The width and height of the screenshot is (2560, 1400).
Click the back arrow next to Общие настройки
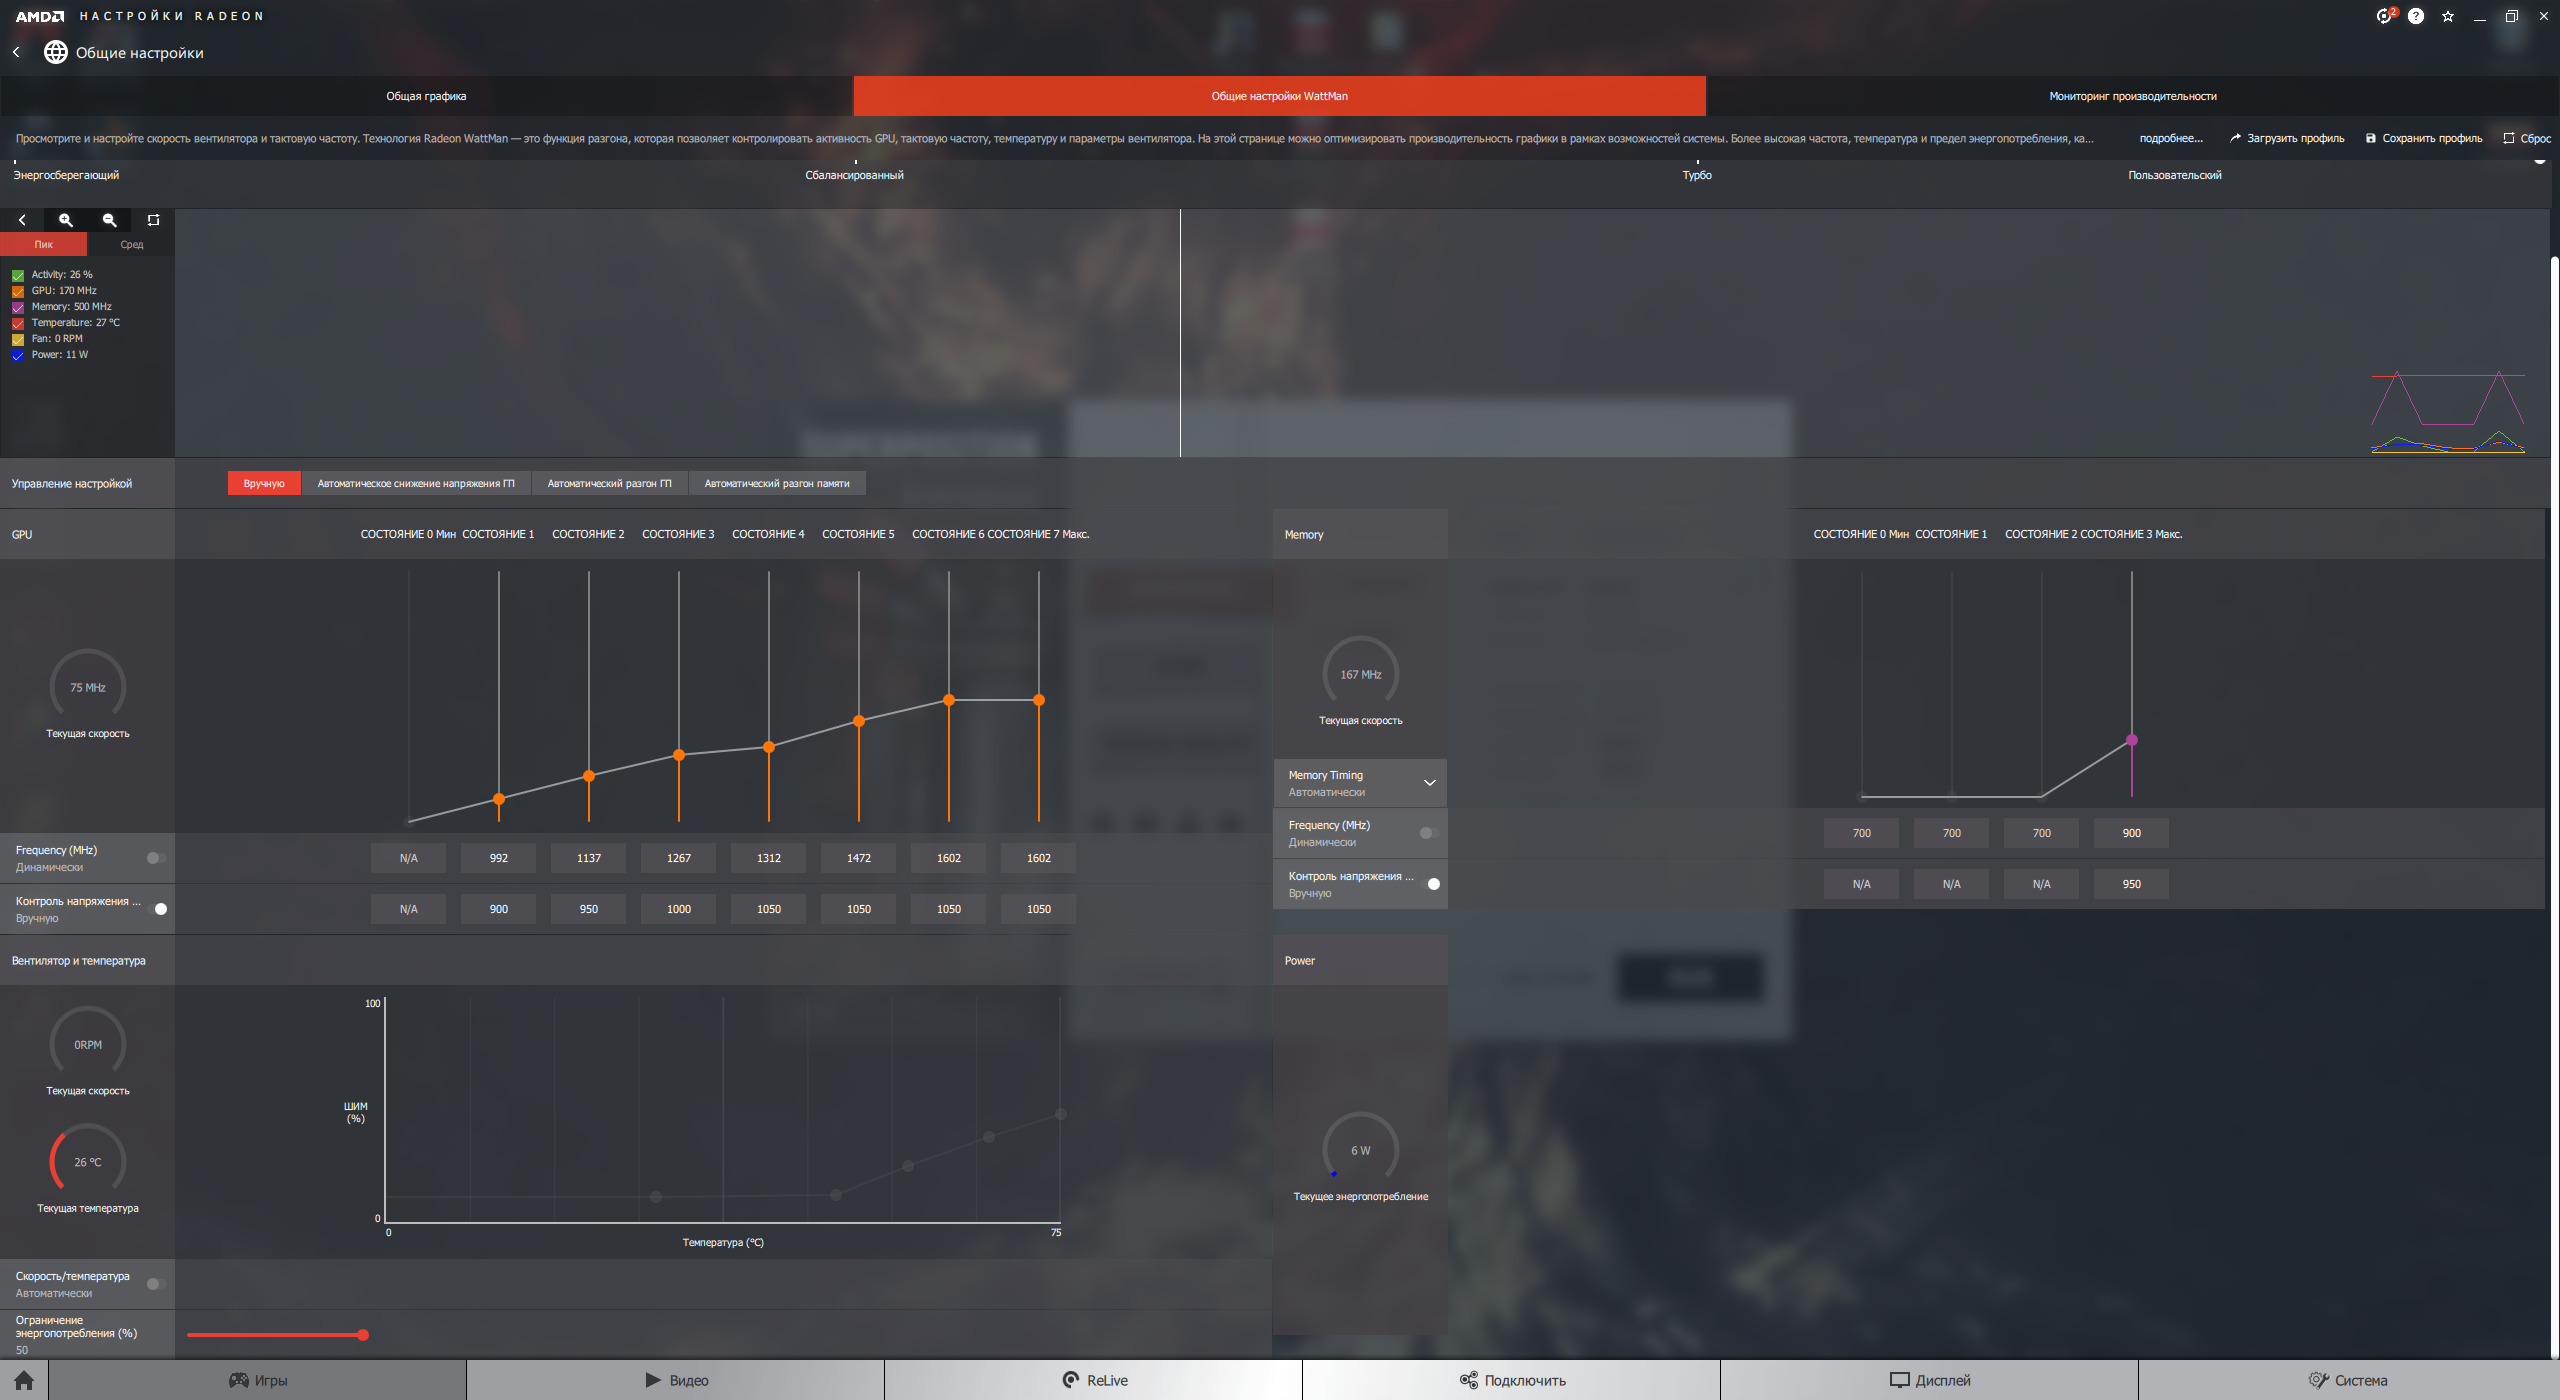click(16, 52)
